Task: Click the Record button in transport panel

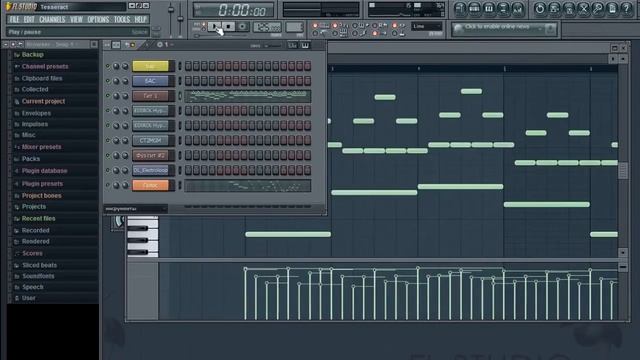Action: tap(242, 27)
